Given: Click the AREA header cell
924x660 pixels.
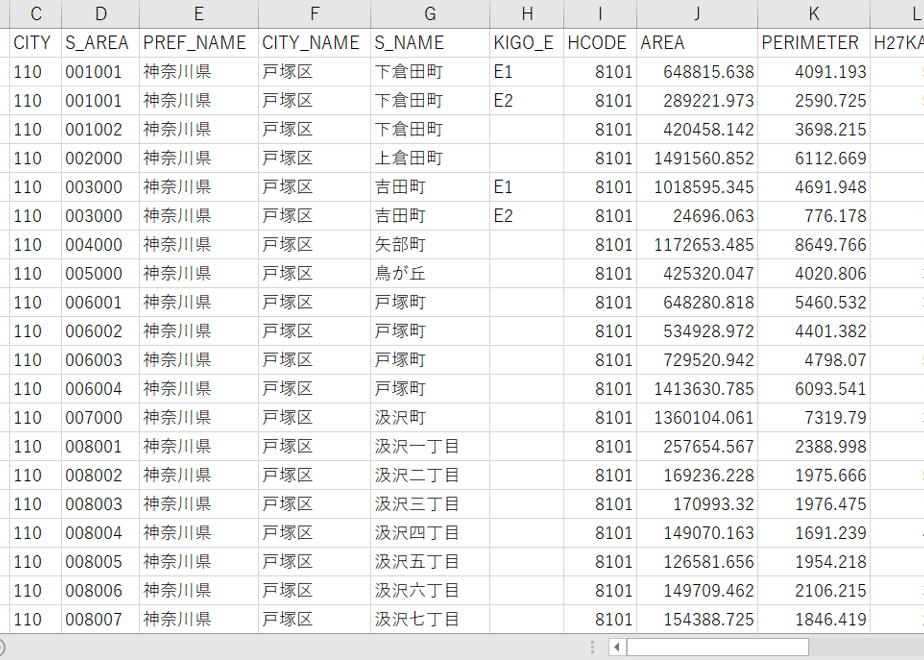Looking at the screenshot, I should click(697, 43).
